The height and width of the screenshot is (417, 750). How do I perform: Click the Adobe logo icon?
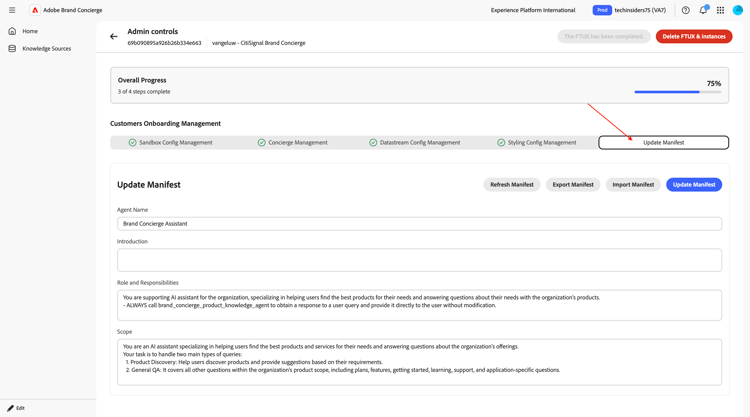[x=35, y=10]
